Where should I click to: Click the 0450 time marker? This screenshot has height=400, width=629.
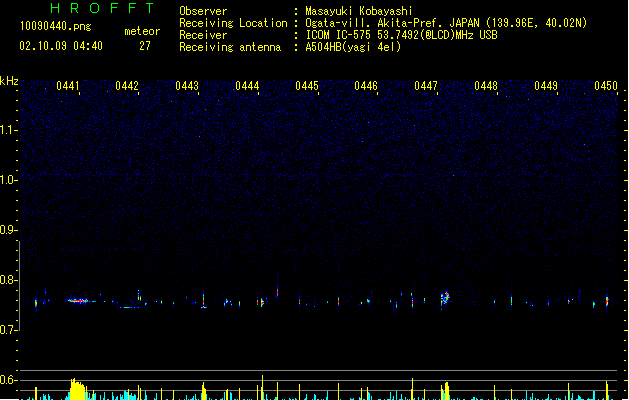[606, 86]
